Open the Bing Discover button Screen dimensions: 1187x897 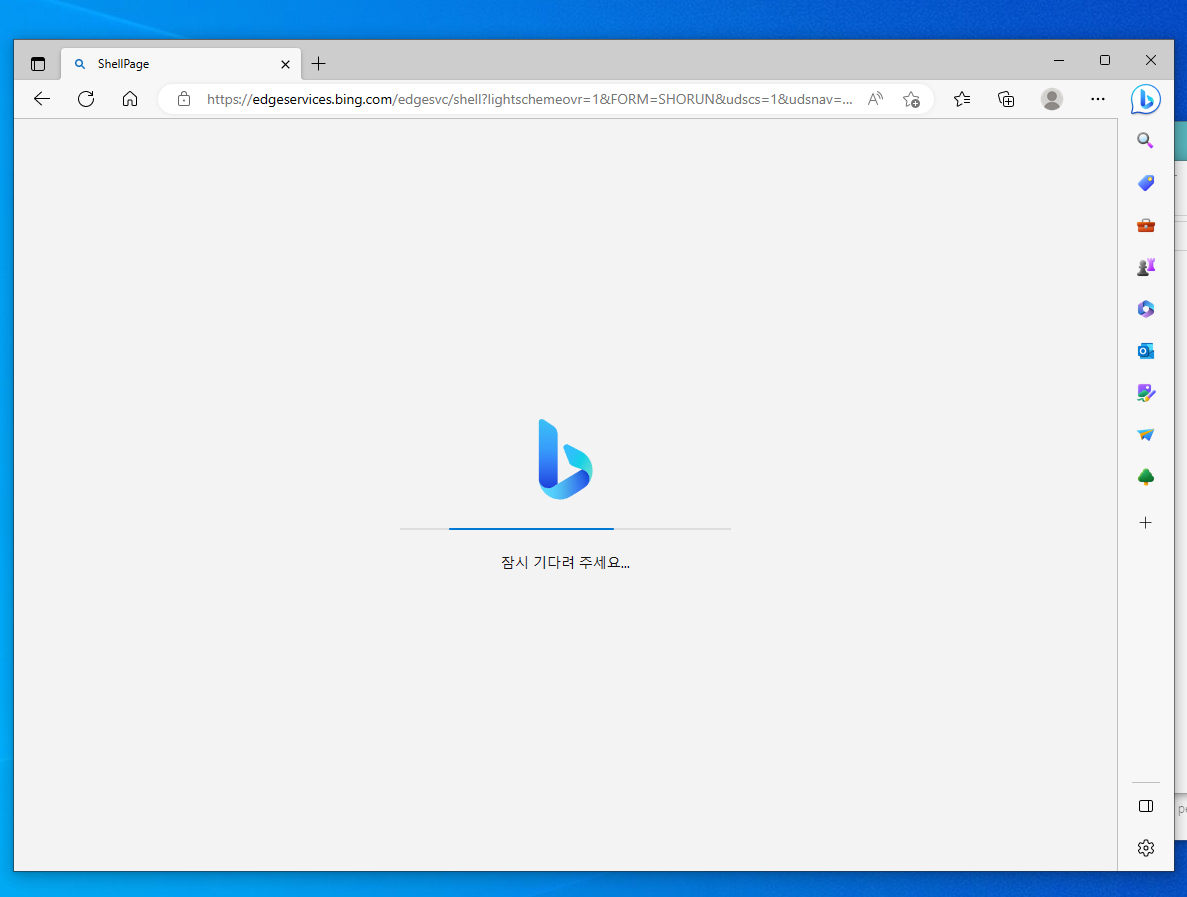1145,99
